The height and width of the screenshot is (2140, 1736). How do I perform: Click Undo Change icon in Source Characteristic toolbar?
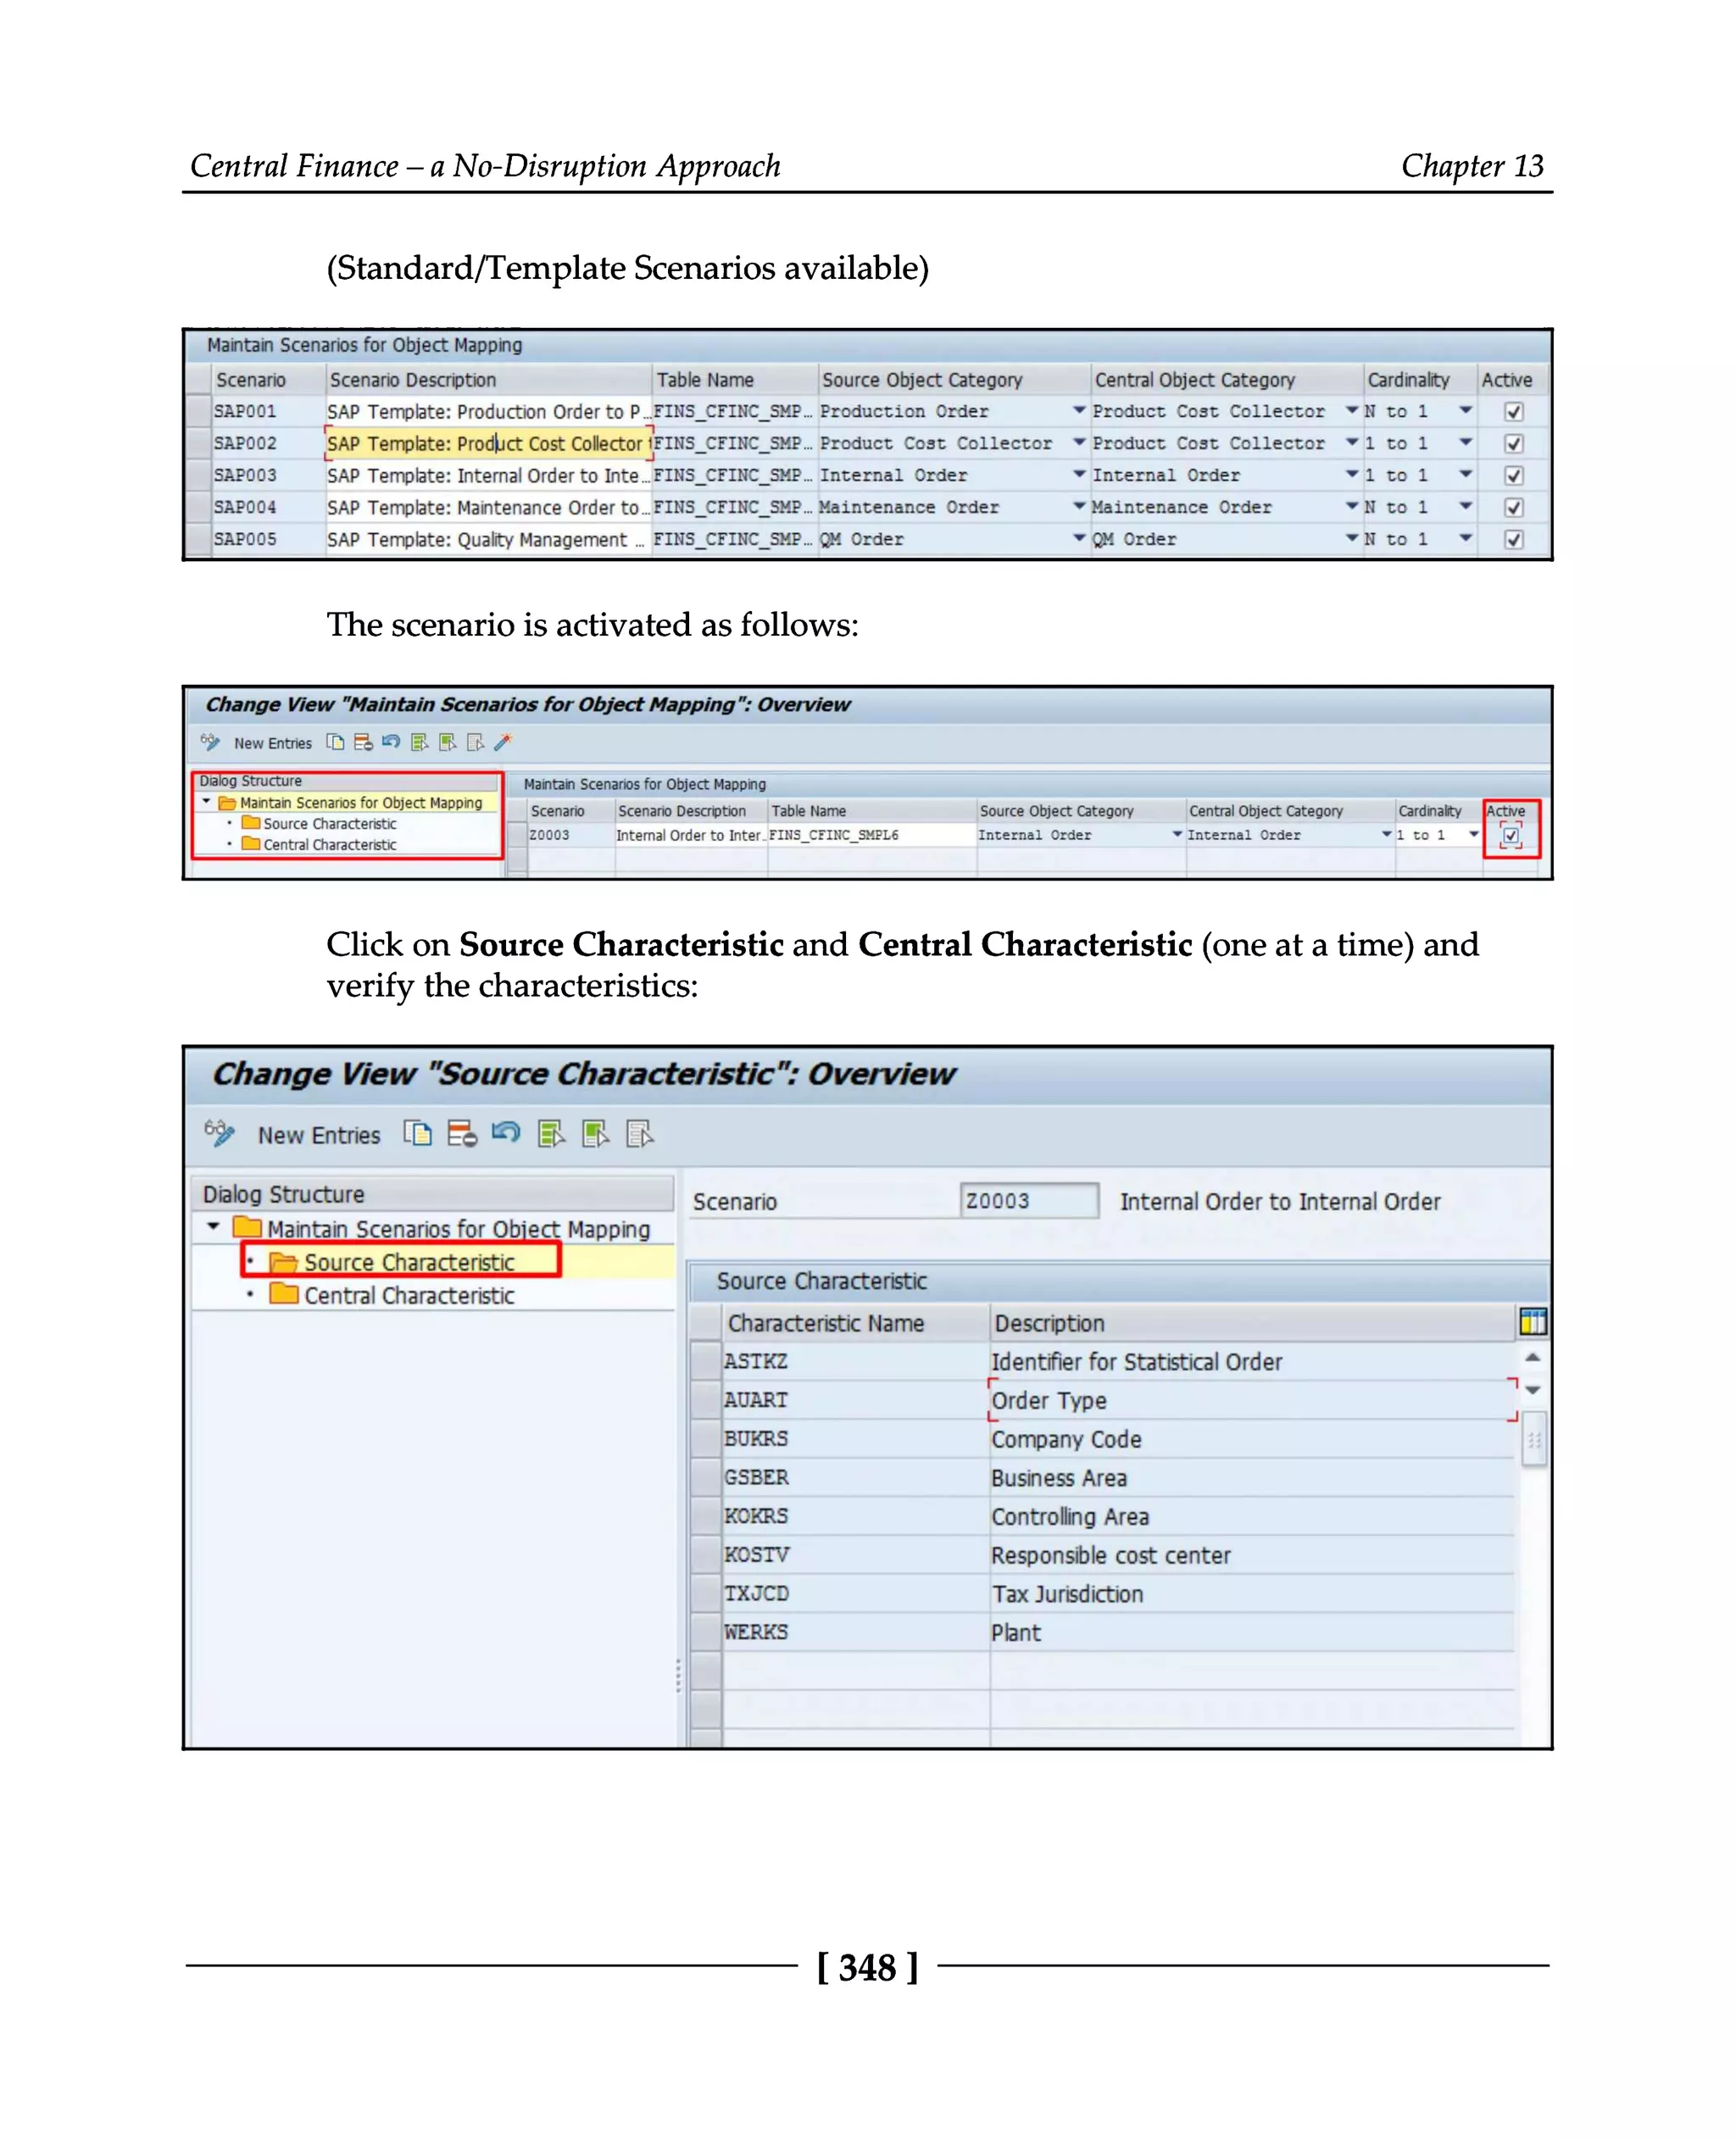pos(506,1133)
